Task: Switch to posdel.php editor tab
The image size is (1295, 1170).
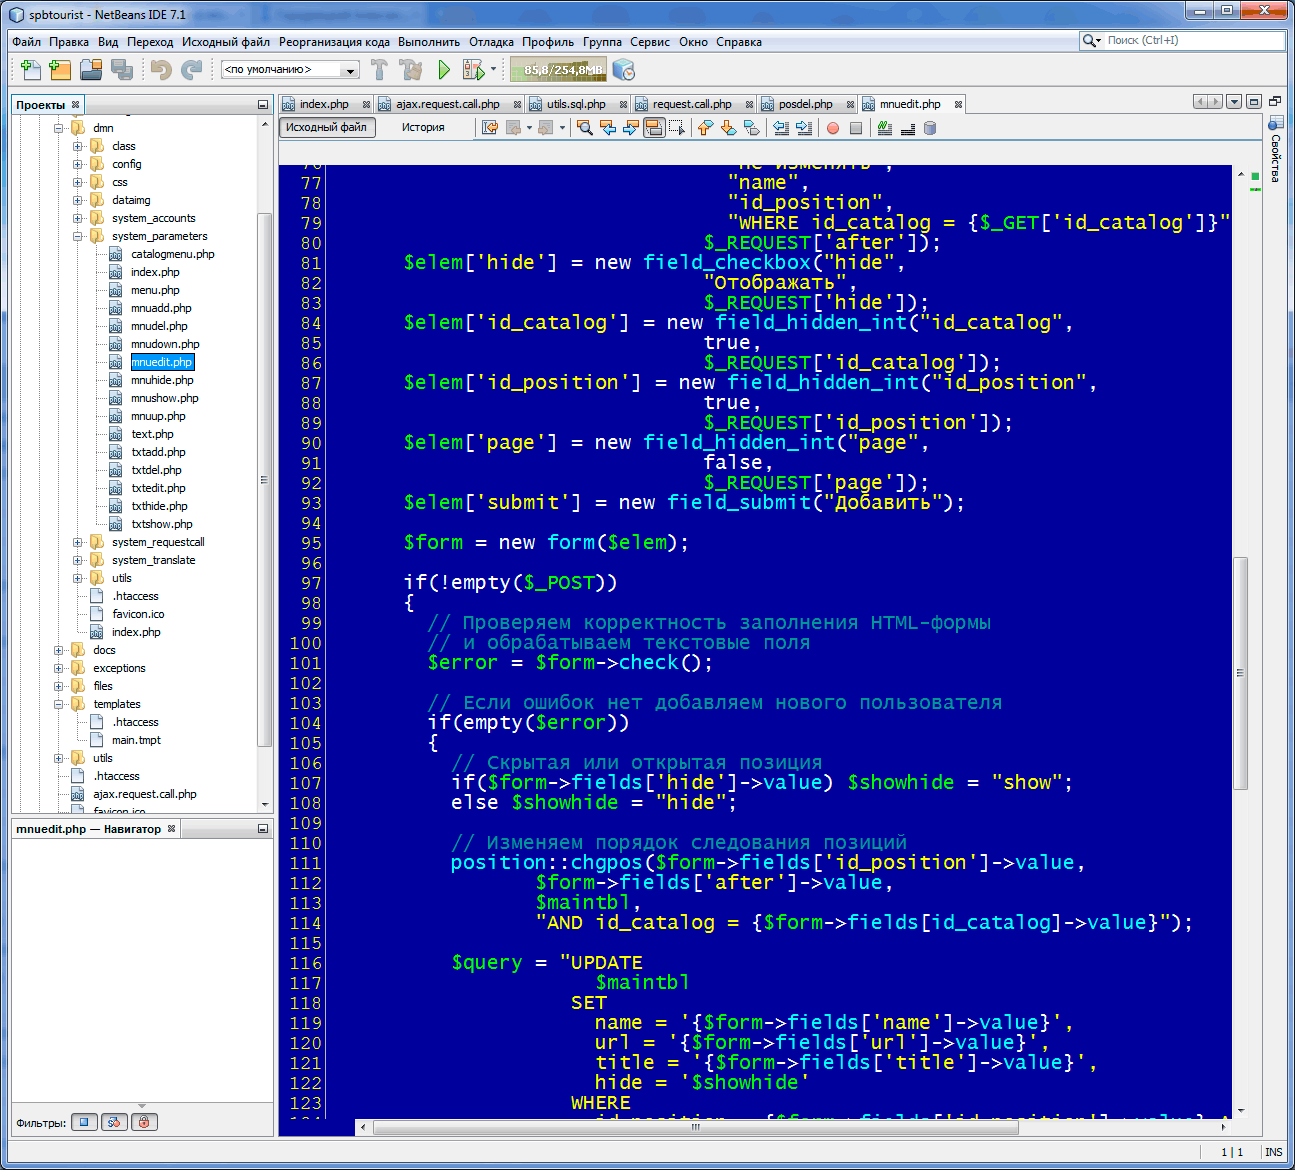Action: [806, 104]
